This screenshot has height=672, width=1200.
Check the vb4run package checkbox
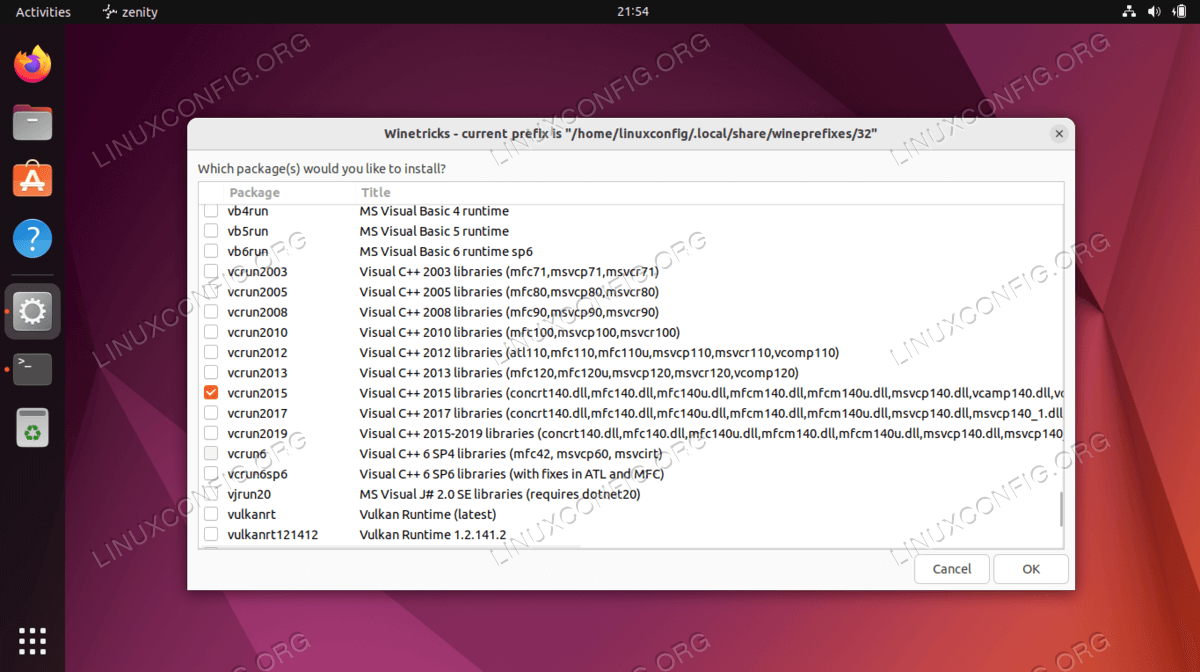point(211,211)
